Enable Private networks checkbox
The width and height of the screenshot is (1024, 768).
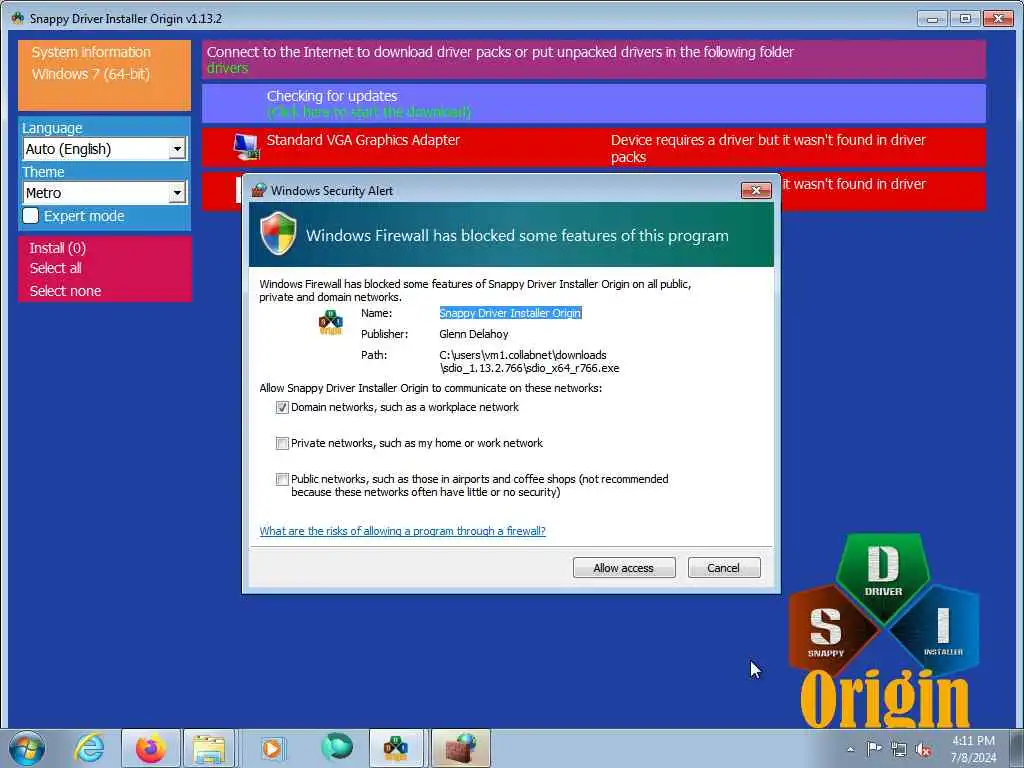point(282,443)
